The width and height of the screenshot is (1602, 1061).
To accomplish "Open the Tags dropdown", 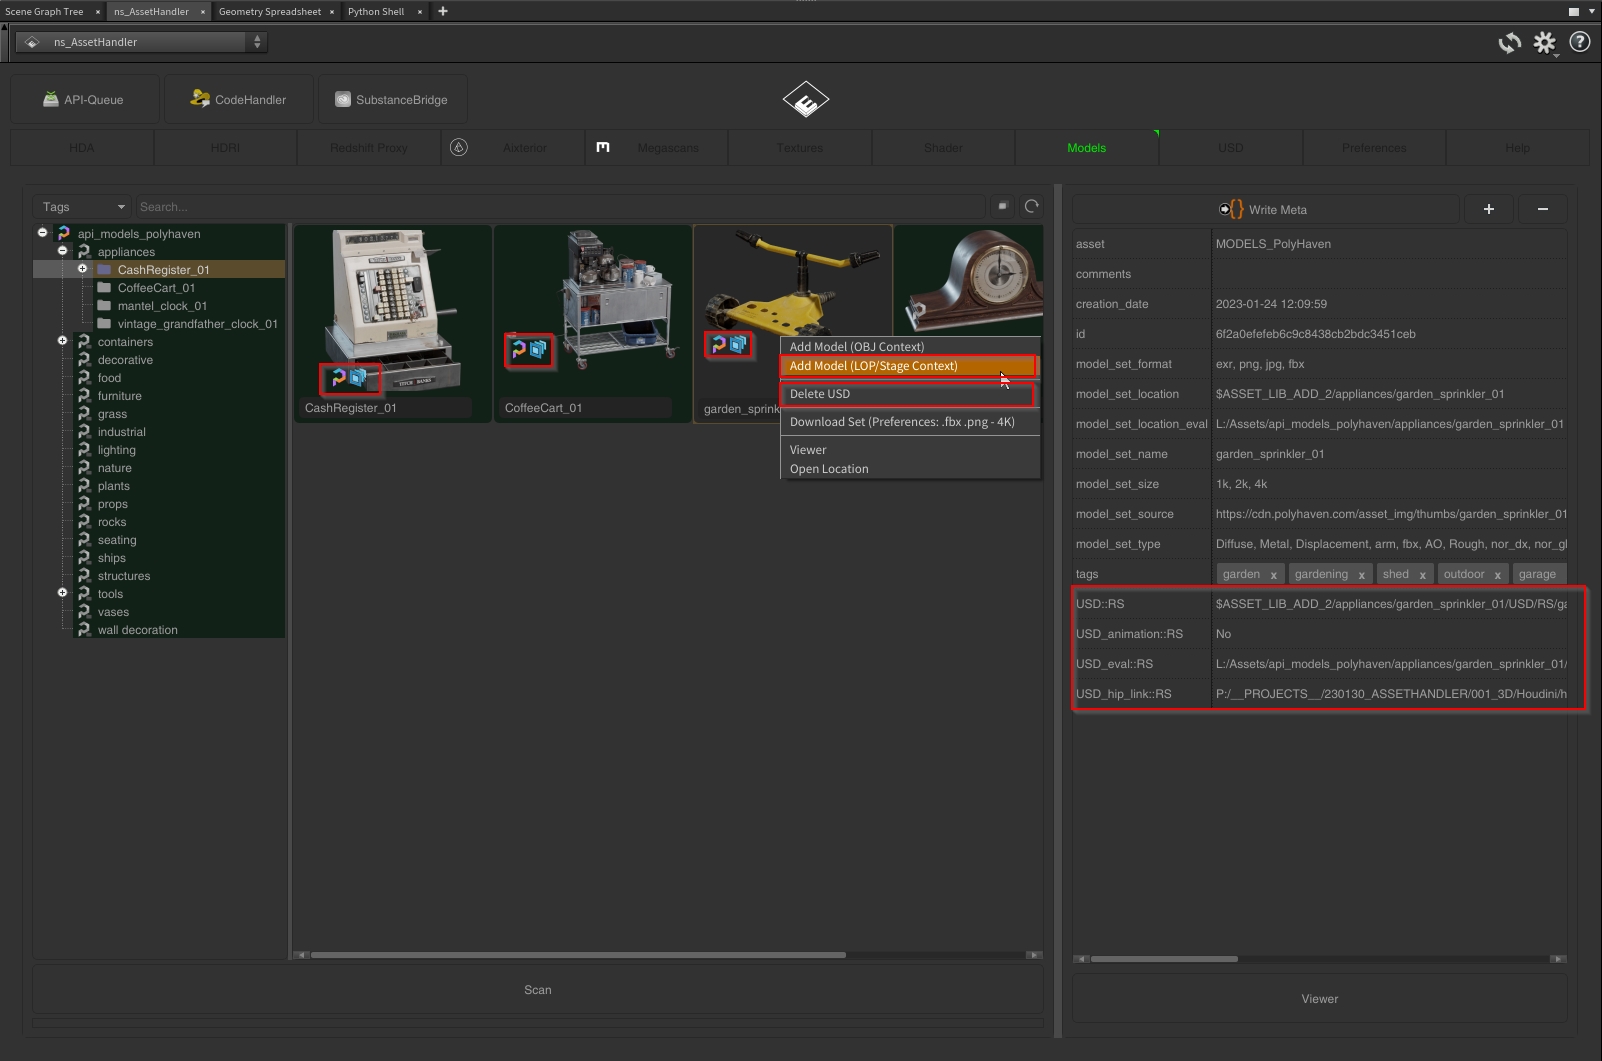I will point(83,207).
